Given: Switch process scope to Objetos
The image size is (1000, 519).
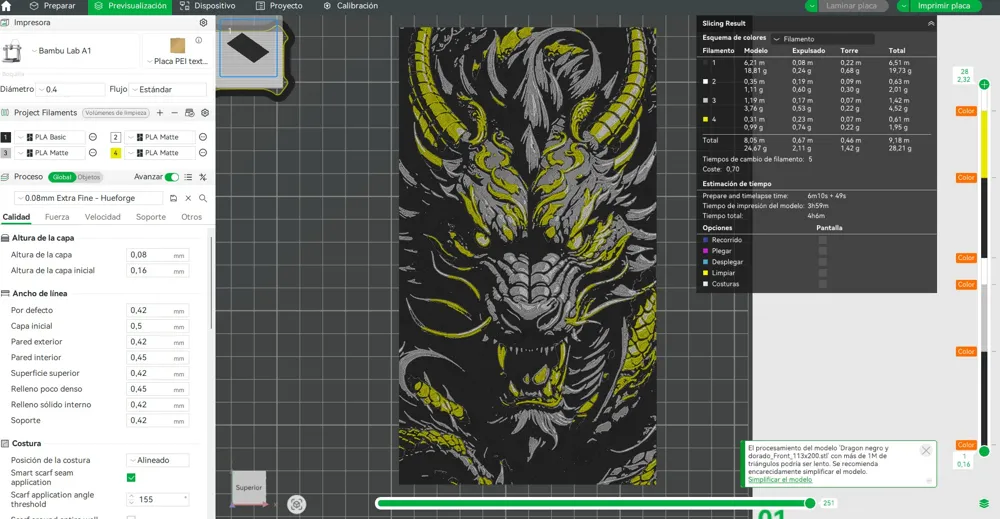Looking at the screenshot, I should (89, 177).
